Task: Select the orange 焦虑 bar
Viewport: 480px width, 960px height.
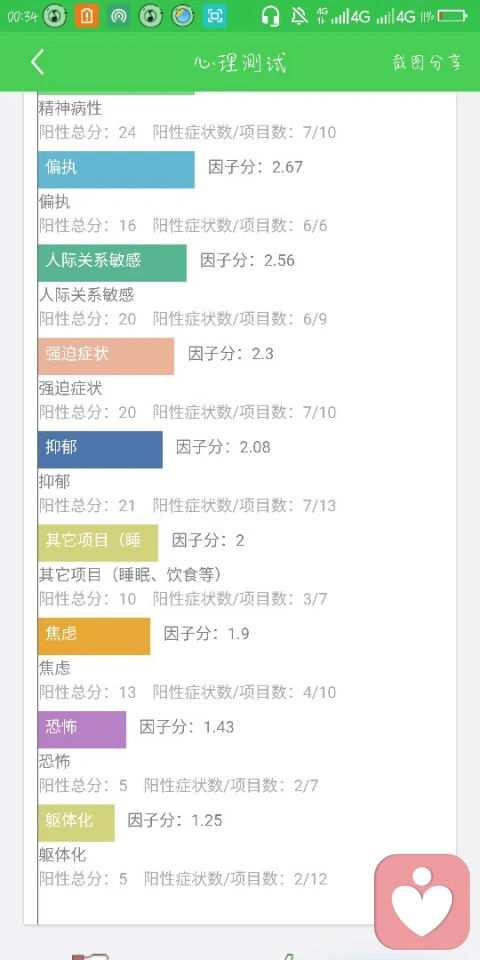Action: coord(94,636)
